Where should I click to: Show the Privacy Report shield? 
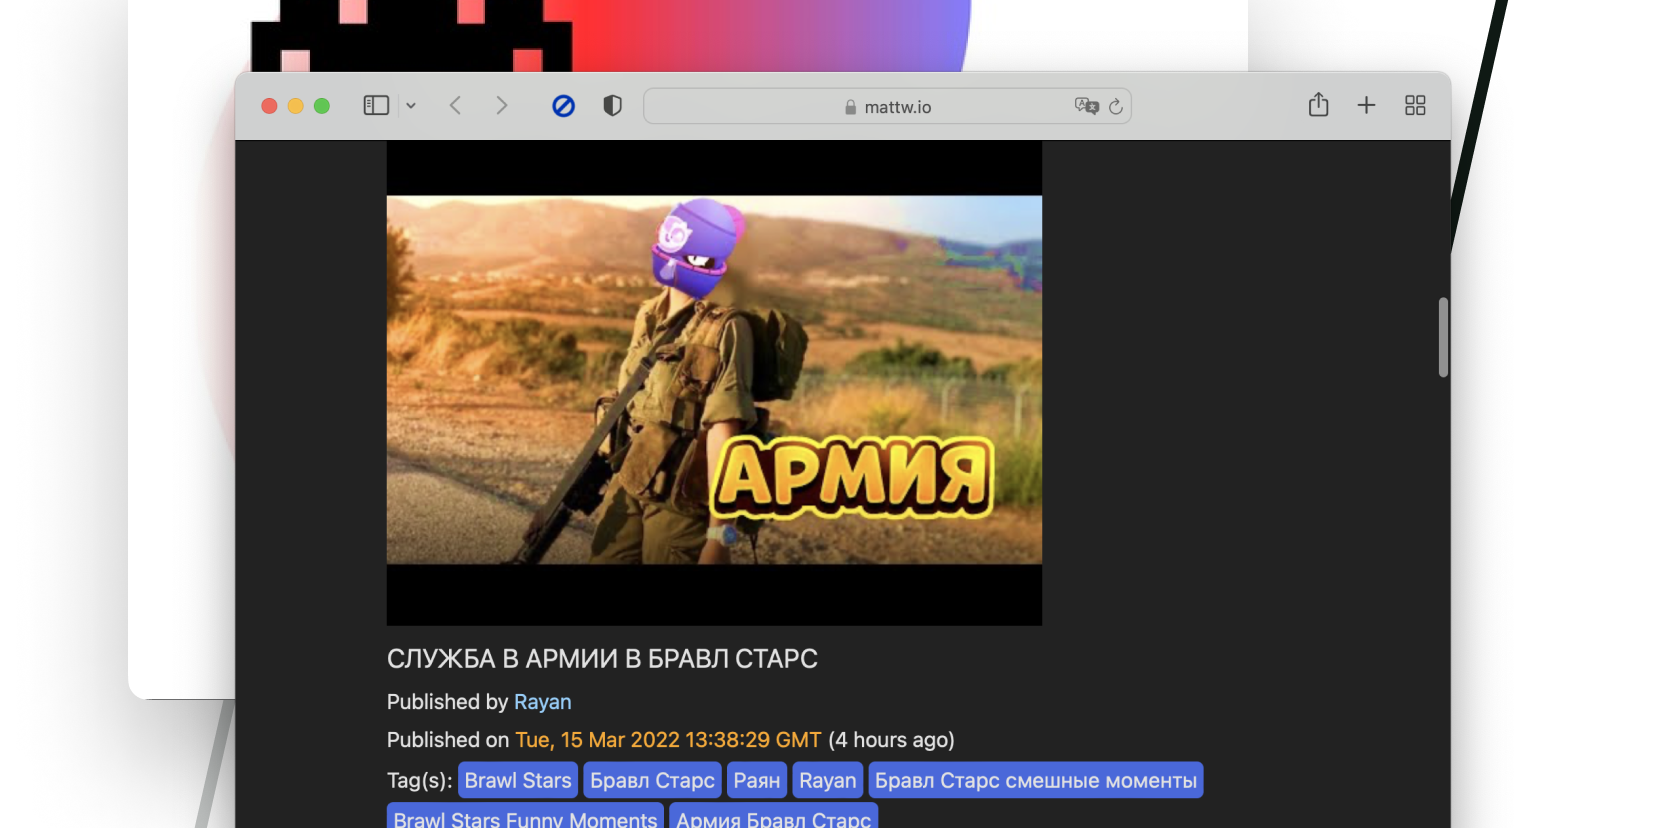[613, 105]
